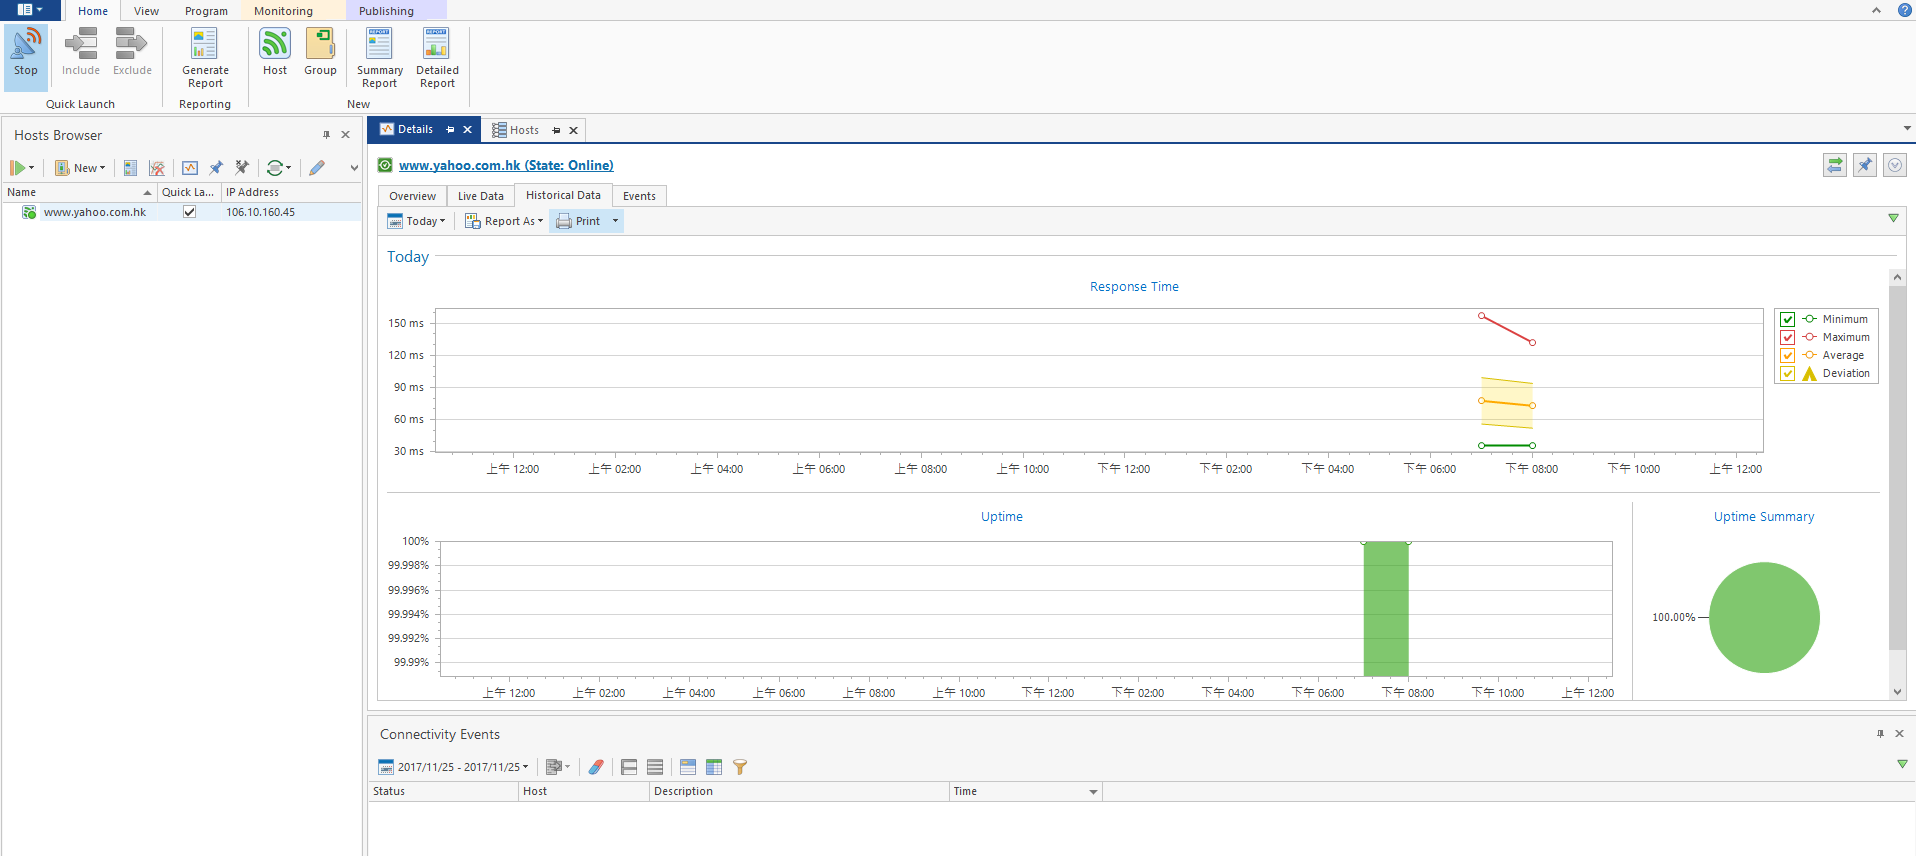This screenshot has width=1916, height=856.
Task: Click the pencil edit icon in Hosts Browser
Action: click(x=317, y=168)
